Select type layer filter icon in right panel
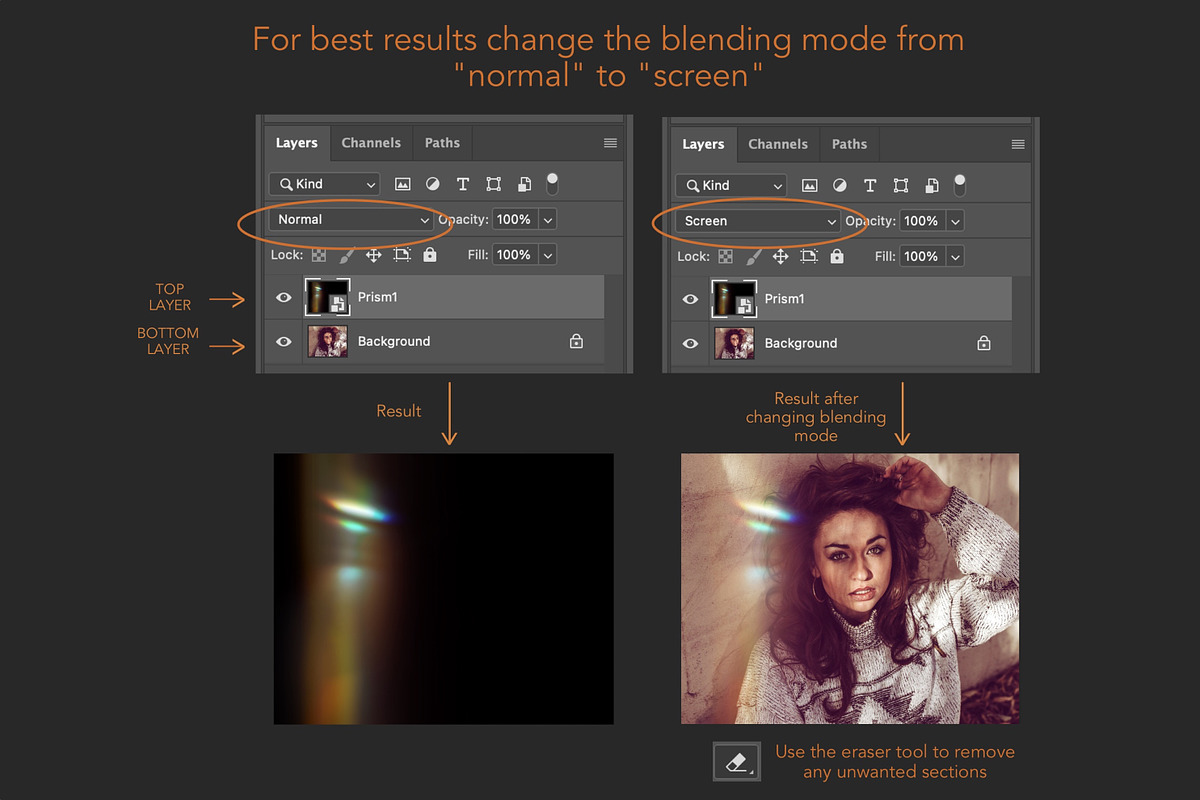Screen dimensions: 1200x800 [x=870, y=185]
